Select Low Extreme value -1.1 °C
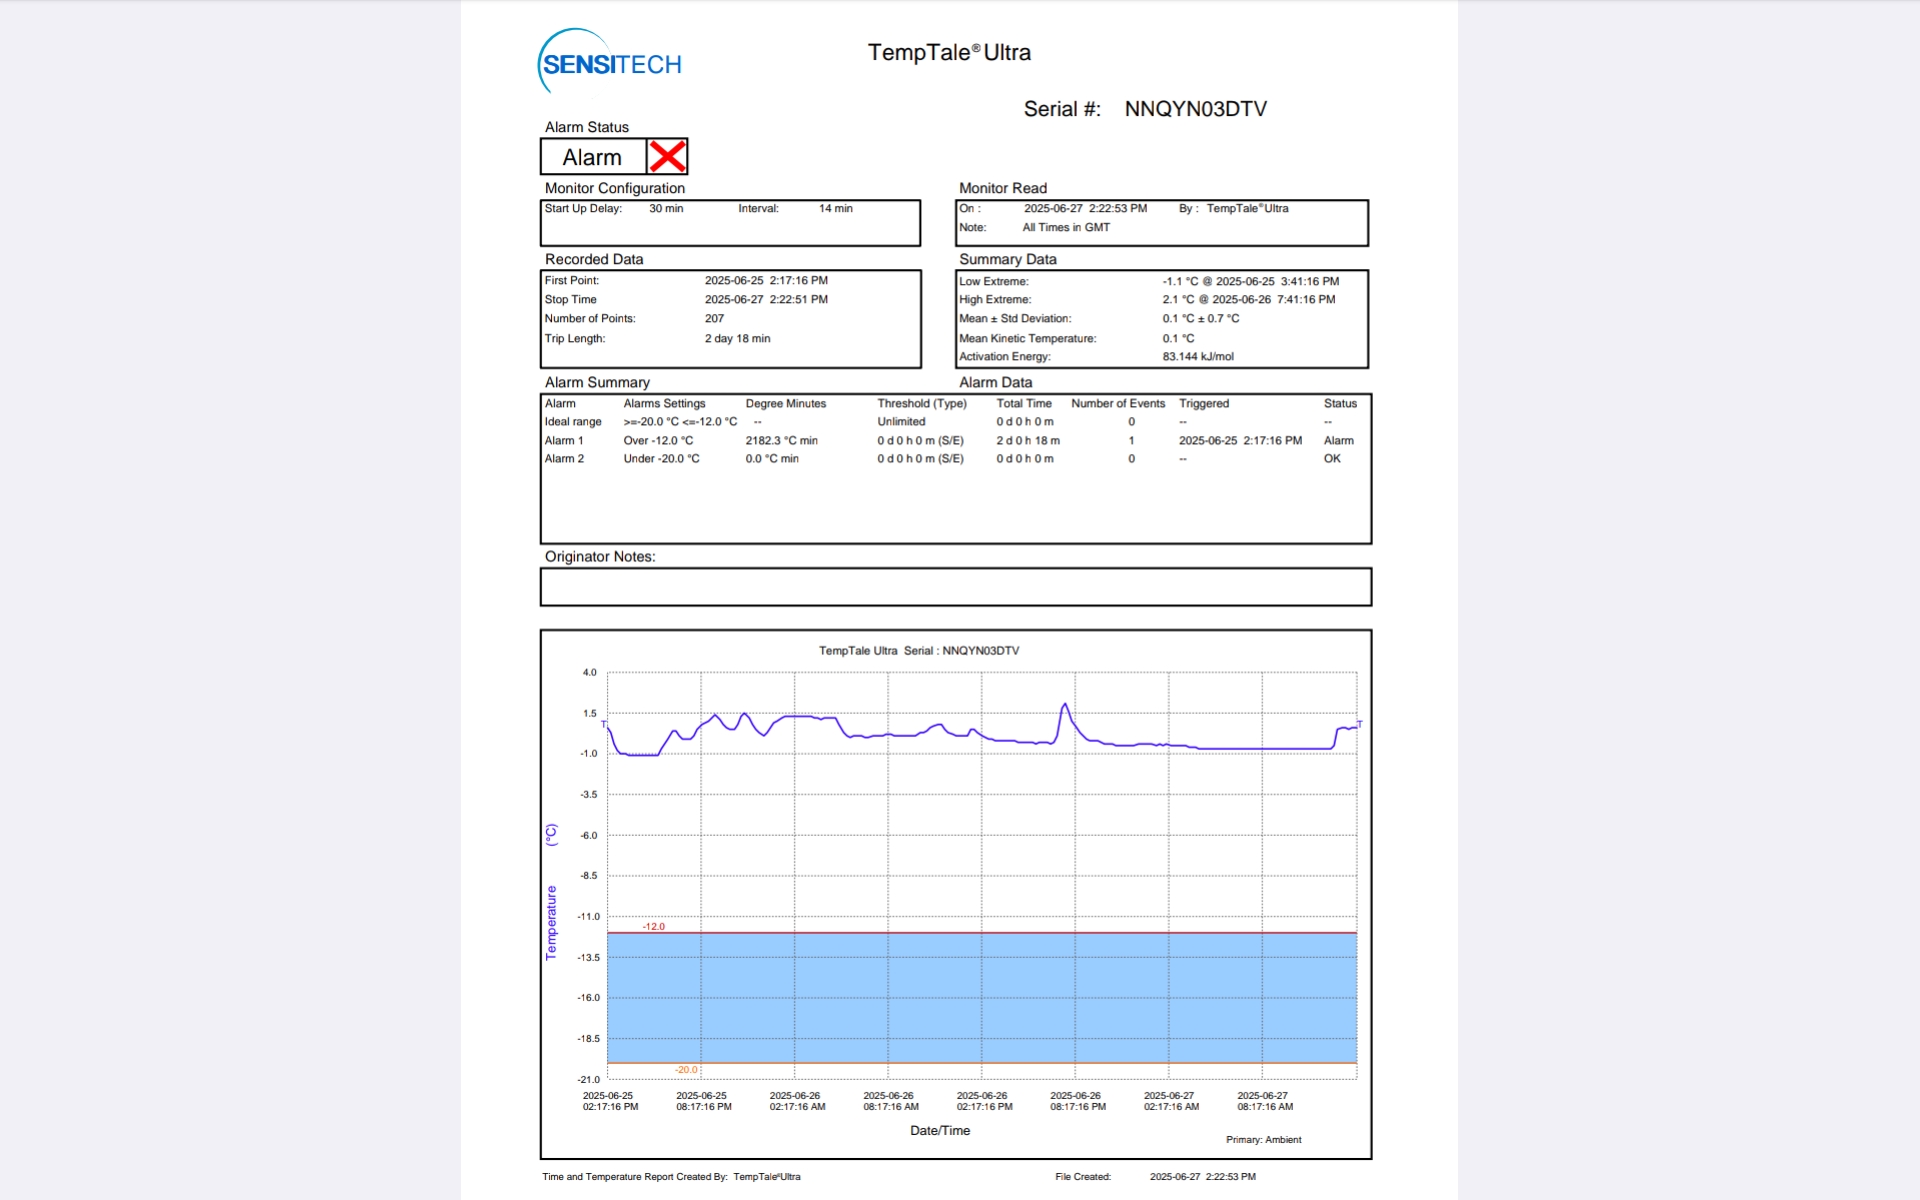This screenshot has width=1920, height=1200. tap(1180, 281)
